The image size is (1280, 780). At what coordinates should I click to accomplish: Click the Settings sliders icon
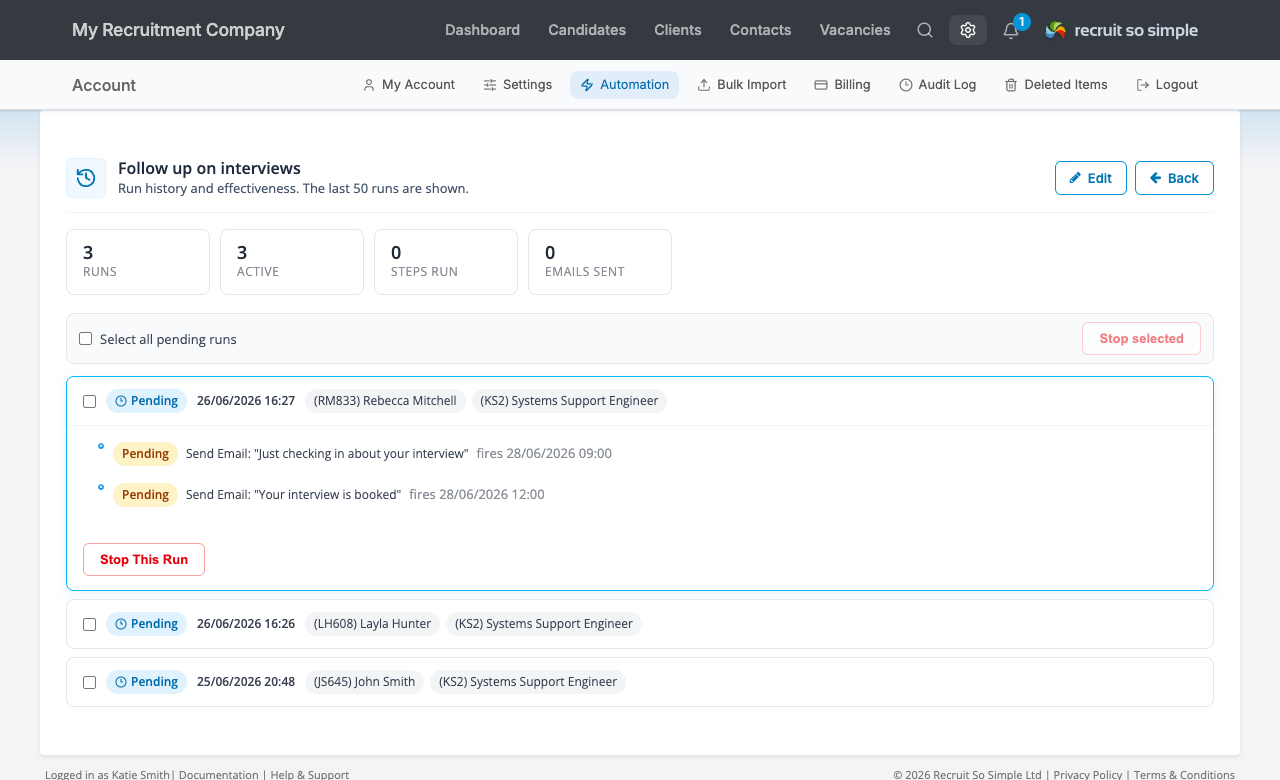click(x=490, y=85)
